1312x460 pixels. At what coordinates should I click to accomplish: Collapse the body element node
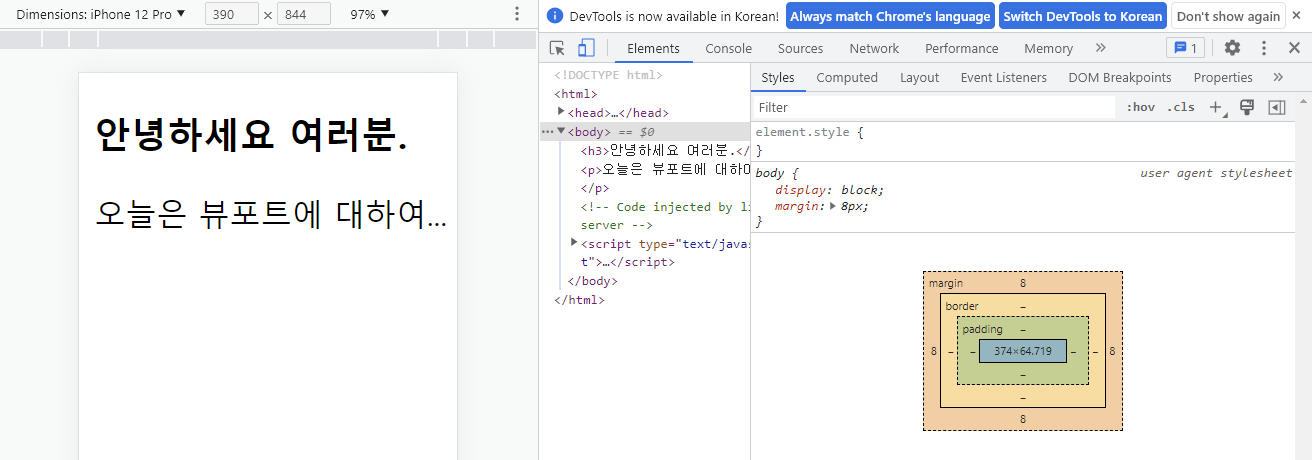pos(561,131)
